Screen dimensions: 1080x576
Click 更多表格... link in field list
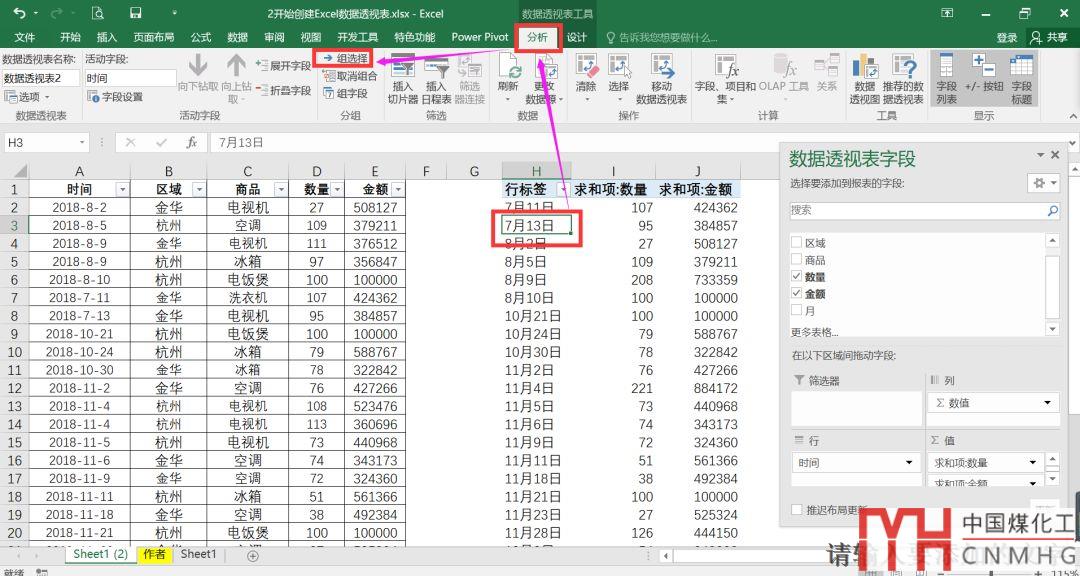[x=815, y=332]
